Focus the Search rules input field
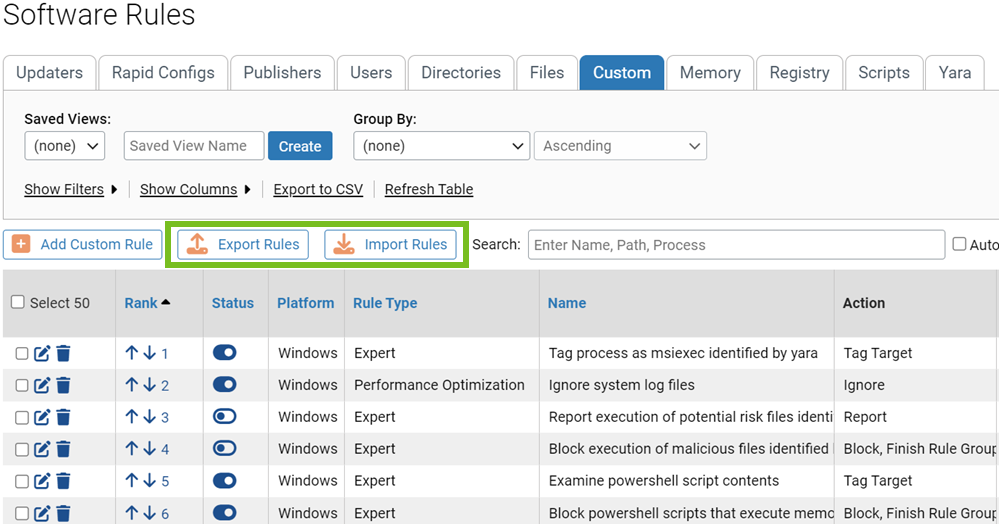The height and width of the screenshot is (524, 999). 737,245
